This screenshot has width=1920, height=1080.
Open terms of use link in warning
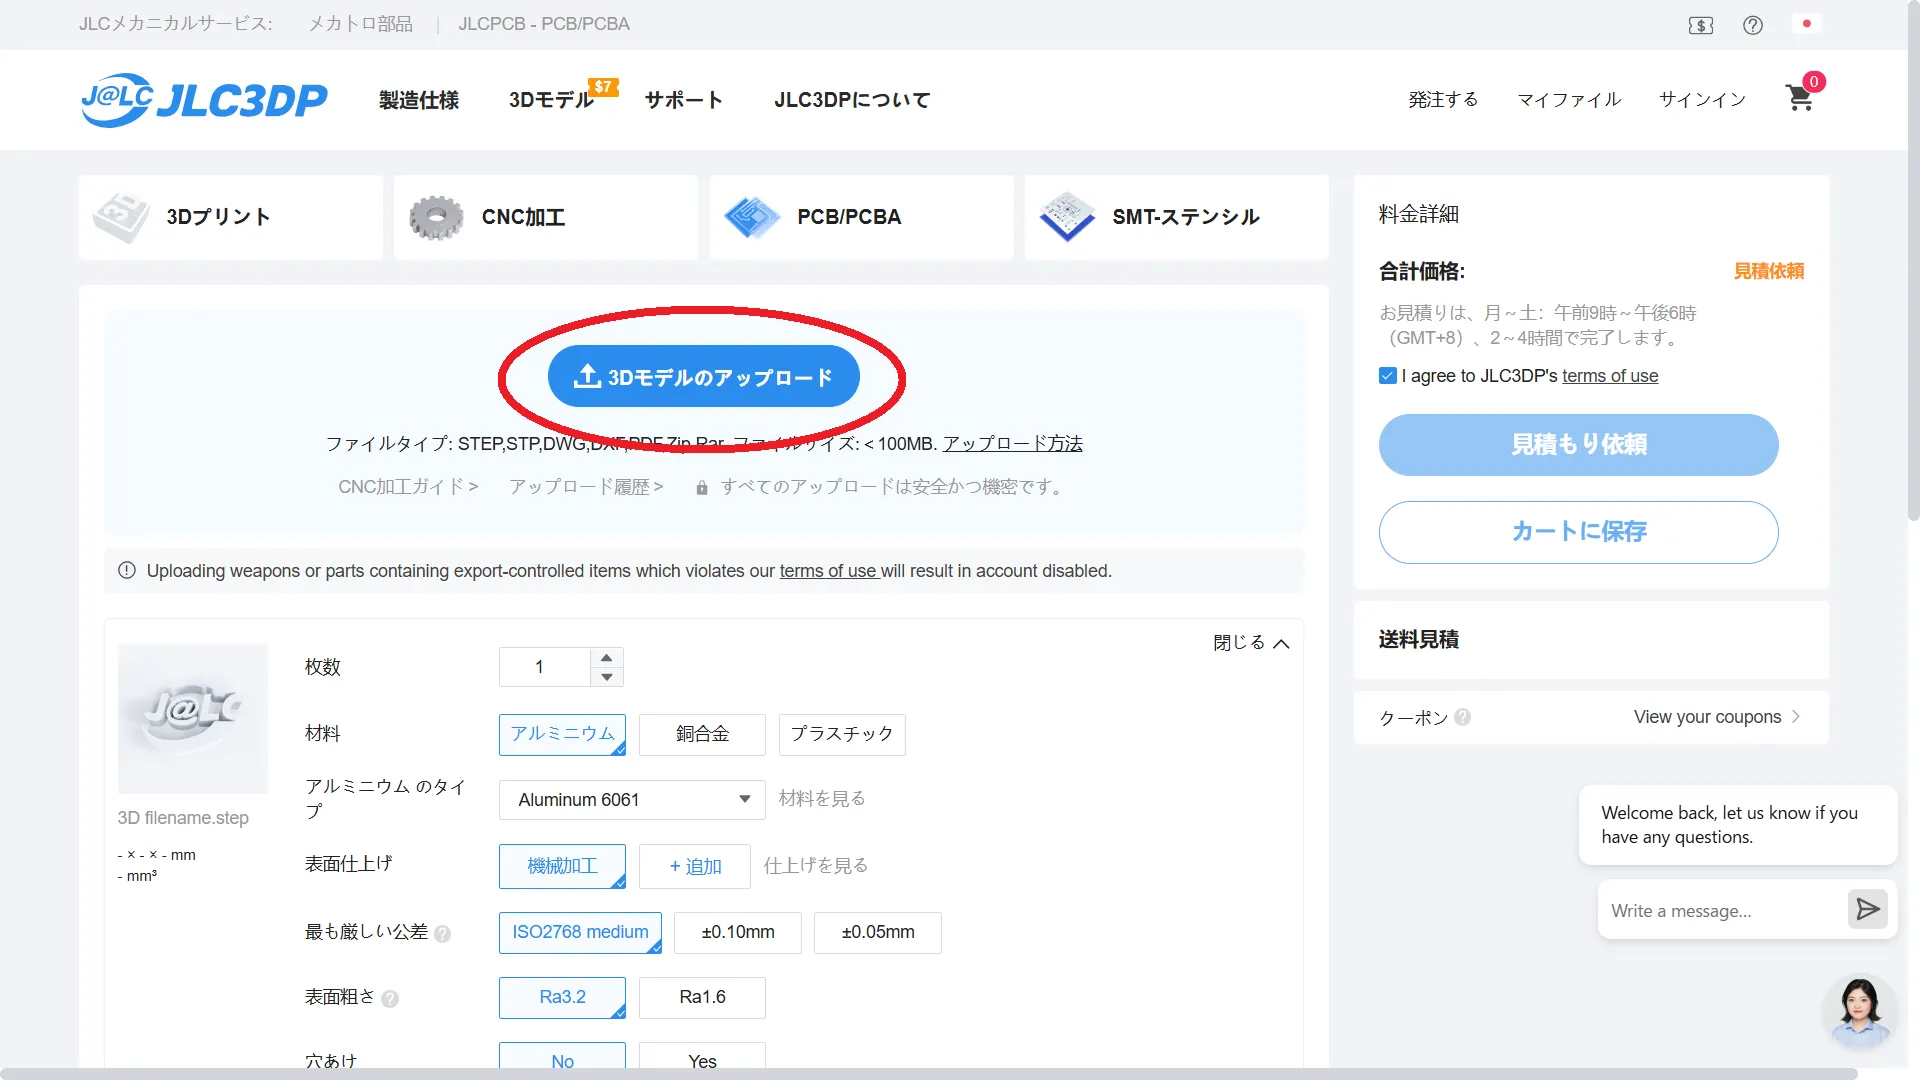tap(828, 571)
